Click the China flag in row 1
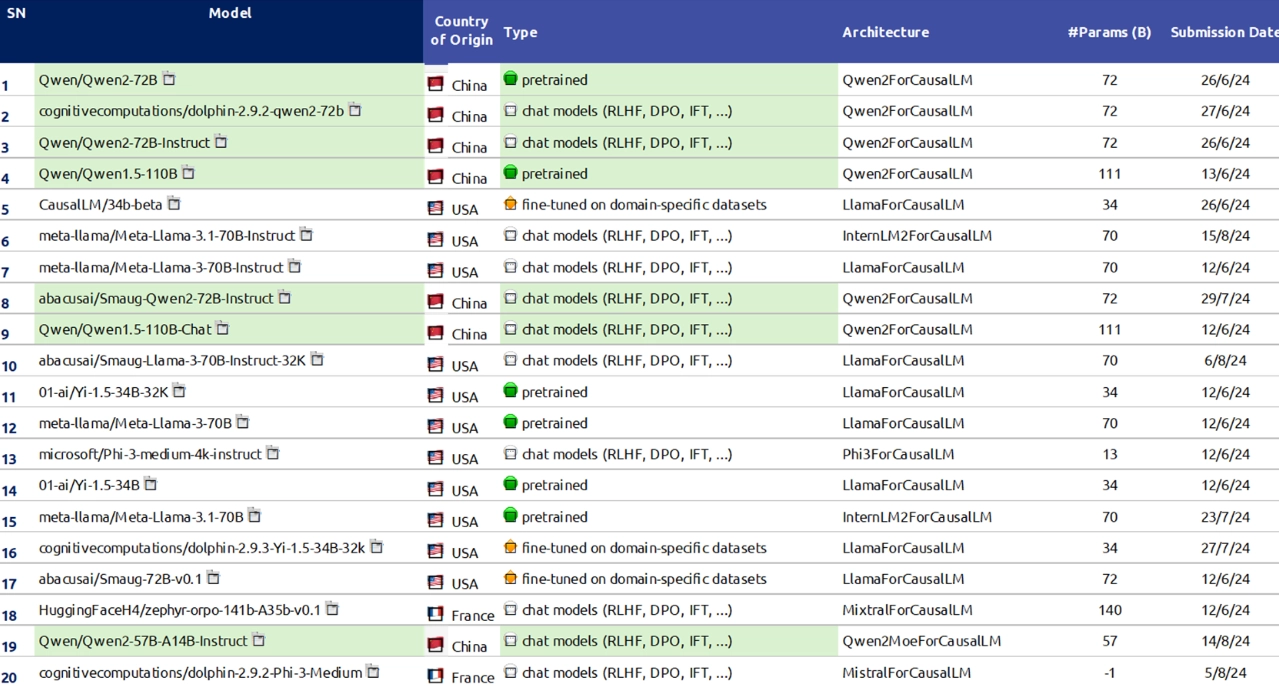This screenshot has width=1279, height=686. [x=435, y=85]
